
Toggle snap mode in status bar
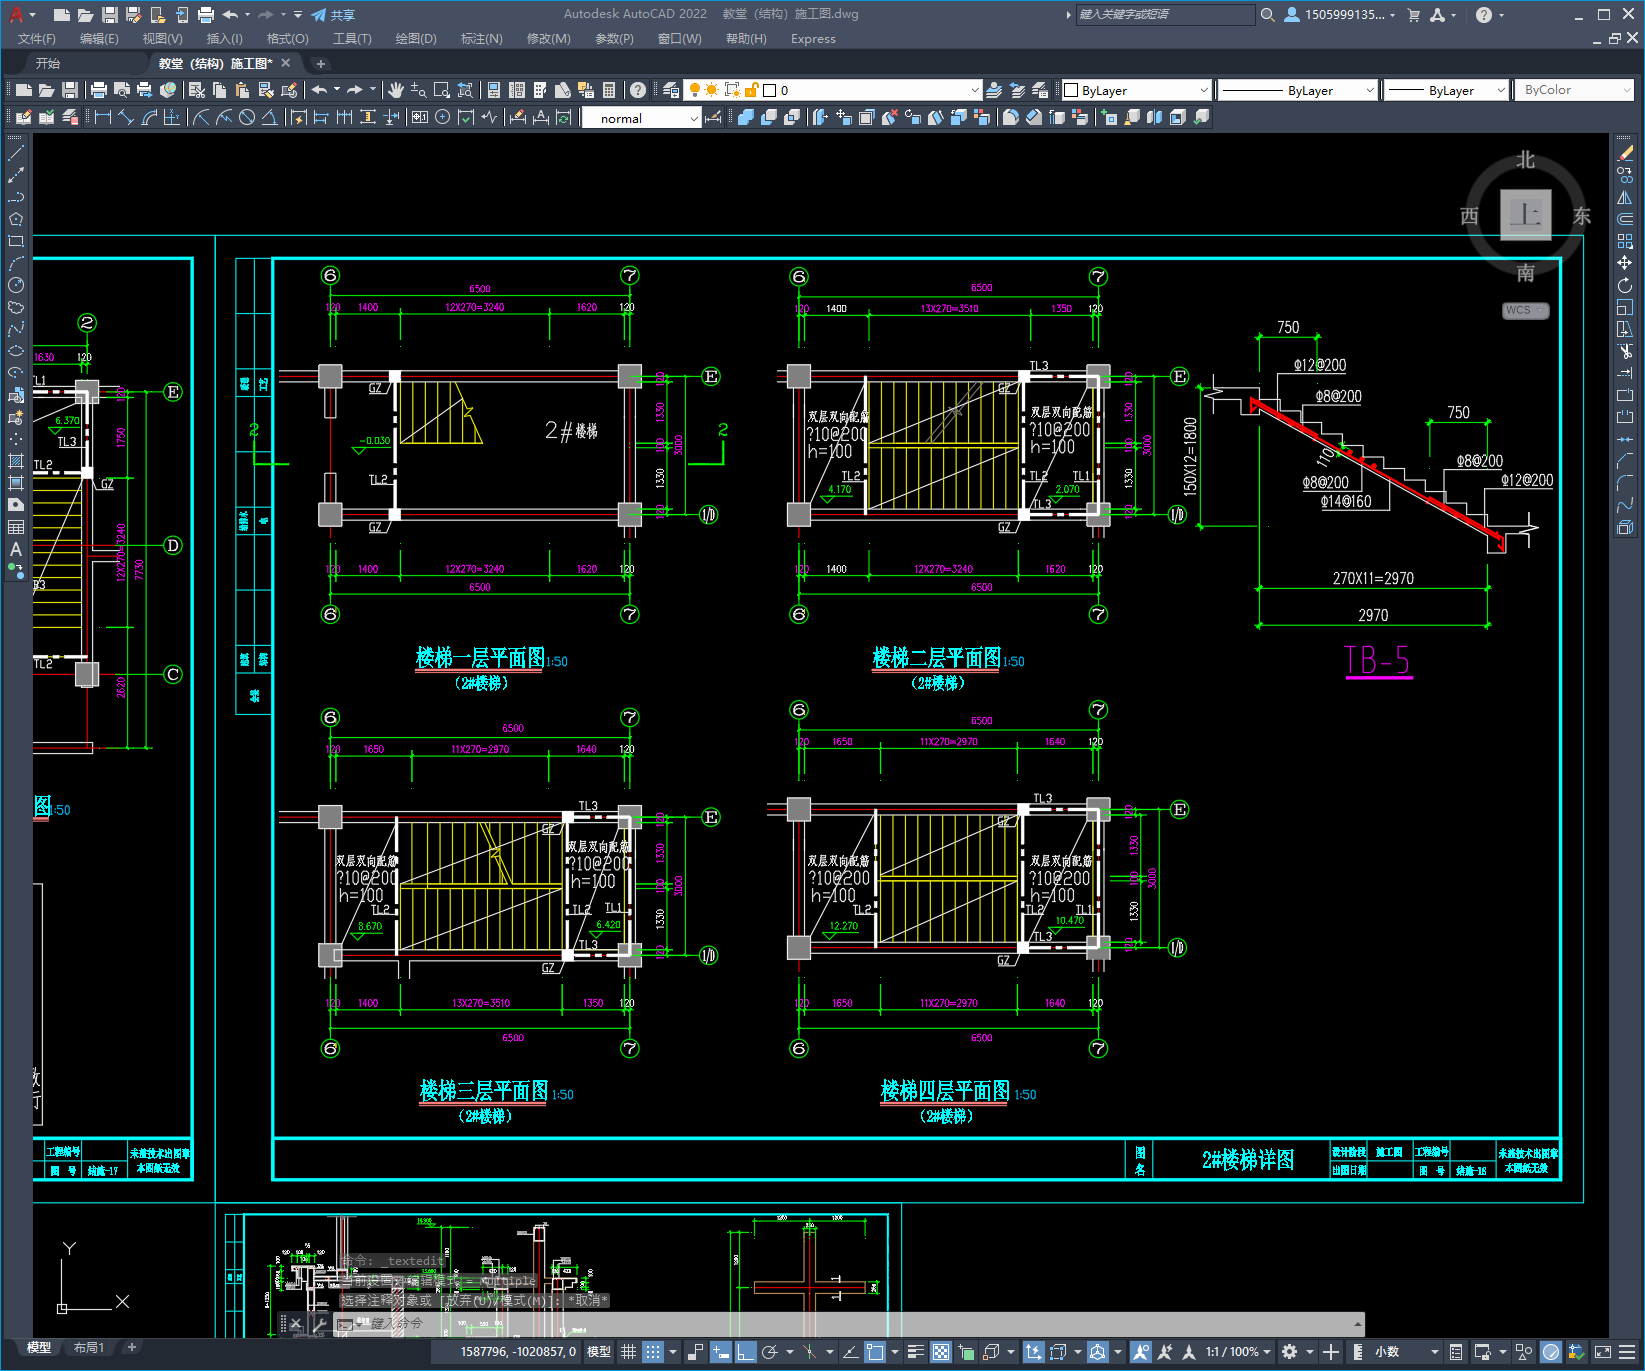[653, 1352]
